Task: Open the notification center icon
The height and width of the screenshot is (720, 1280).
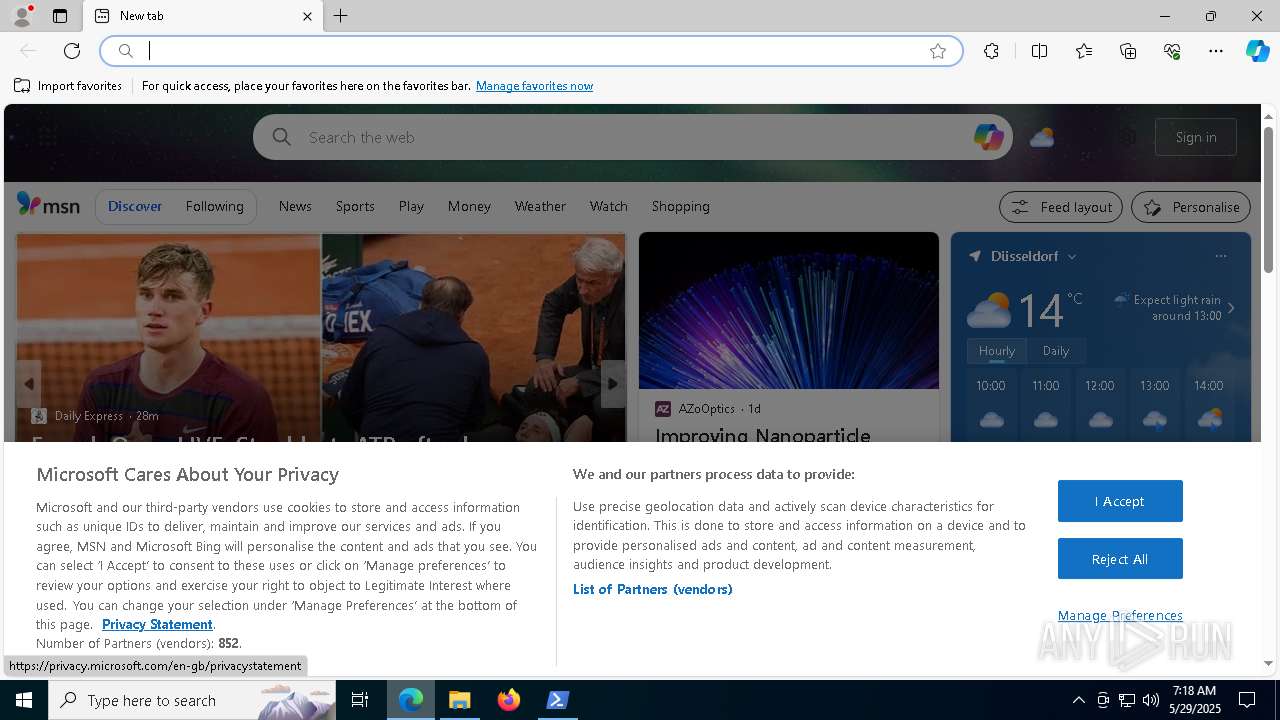Action: 1247,700
